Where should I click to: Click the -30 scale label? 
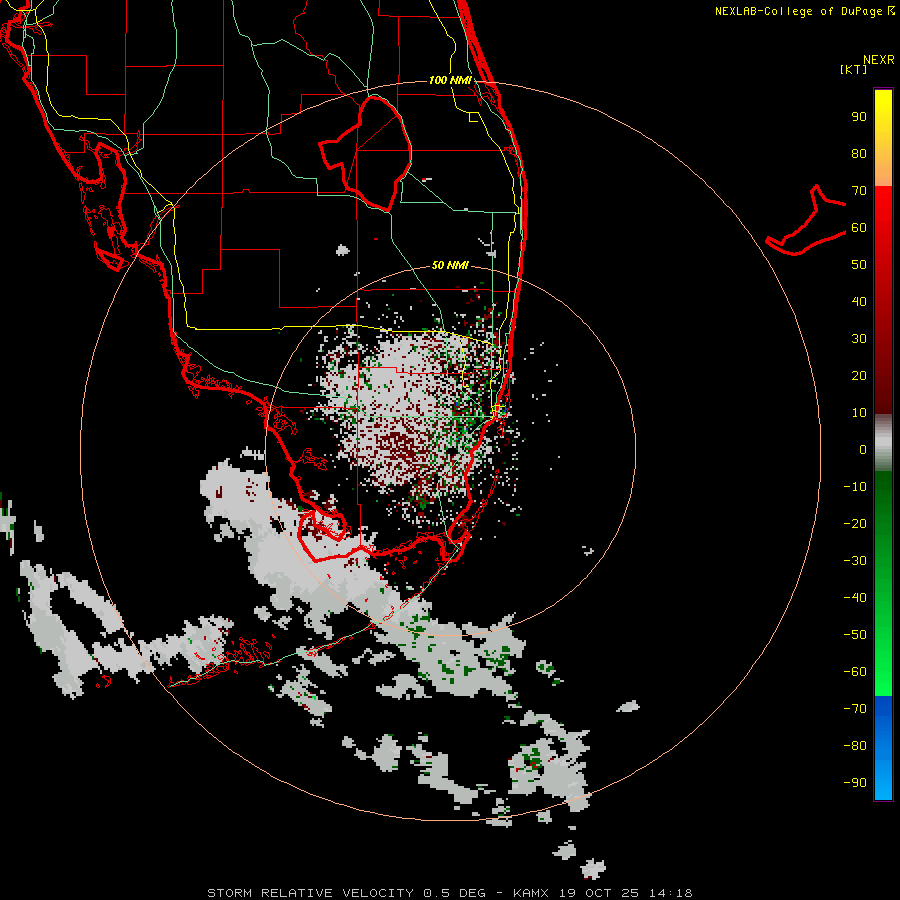(855, 561)
